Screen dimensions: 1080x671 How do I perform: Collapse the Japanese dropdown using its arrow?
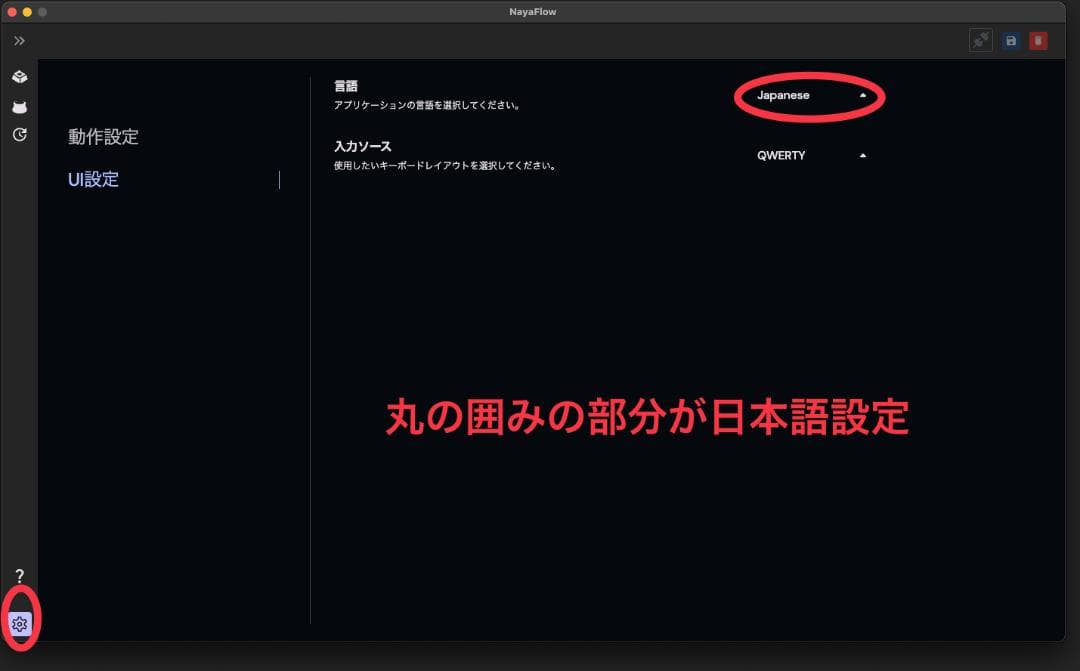(863, 95)
